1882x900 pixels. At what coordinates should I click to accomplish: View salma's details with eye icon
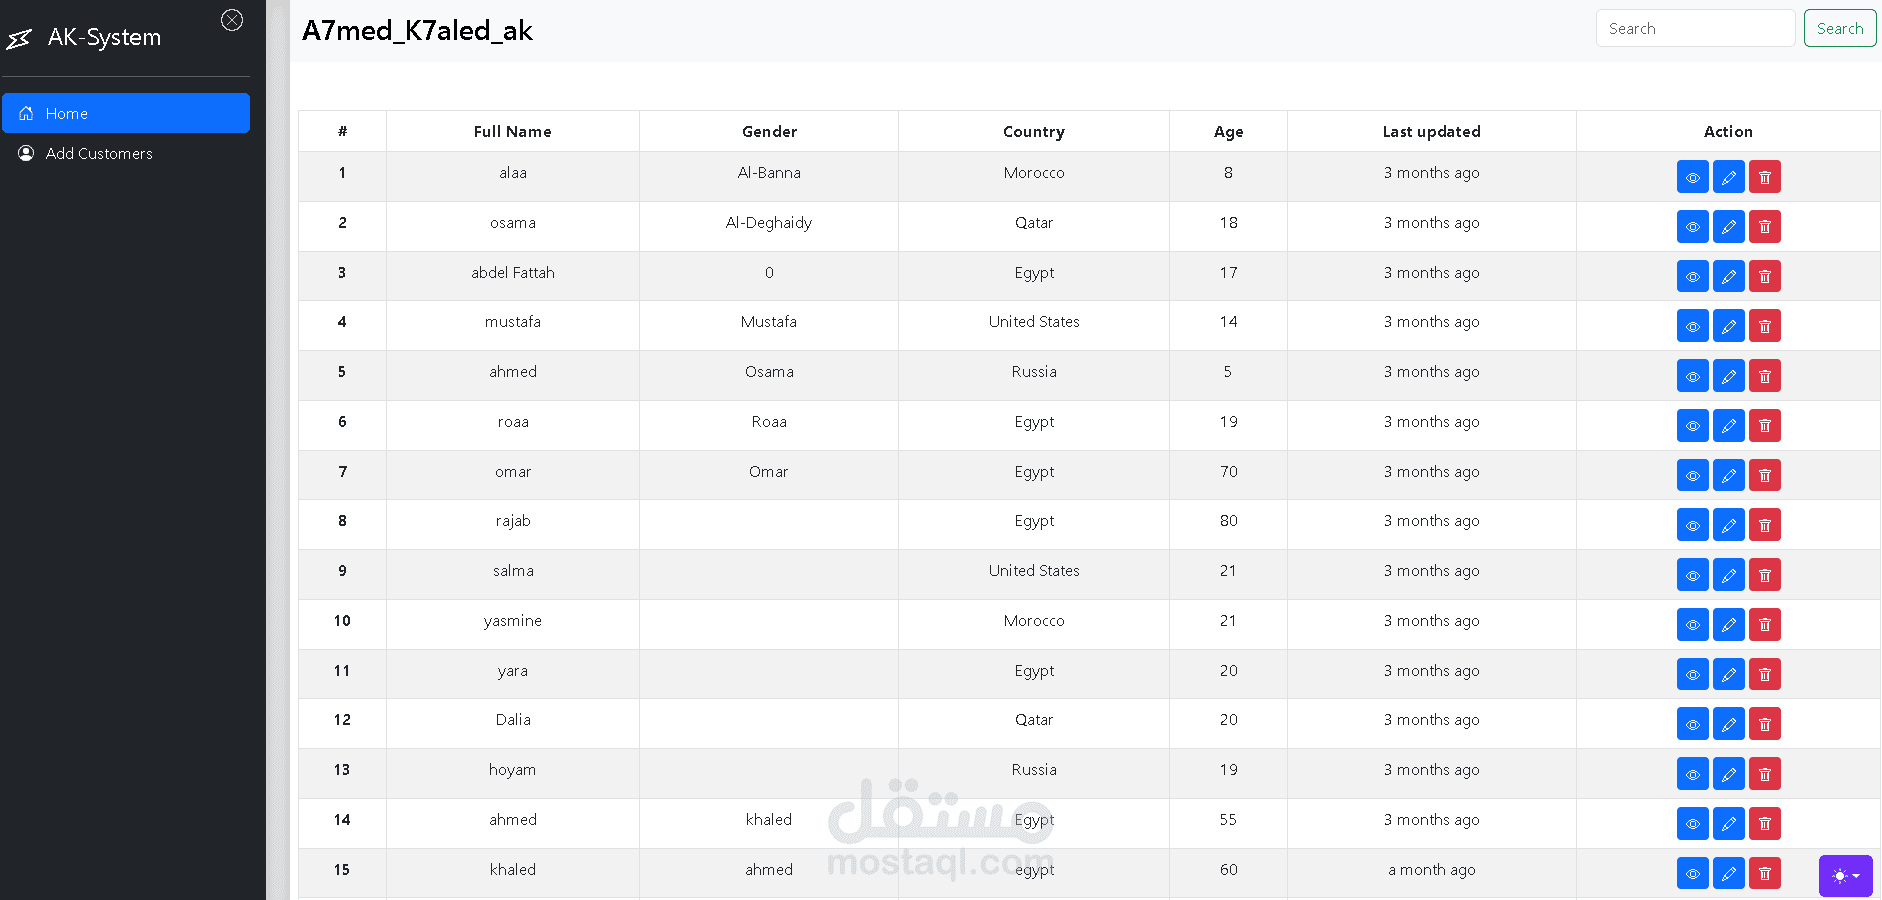(x=1692, y=575)
